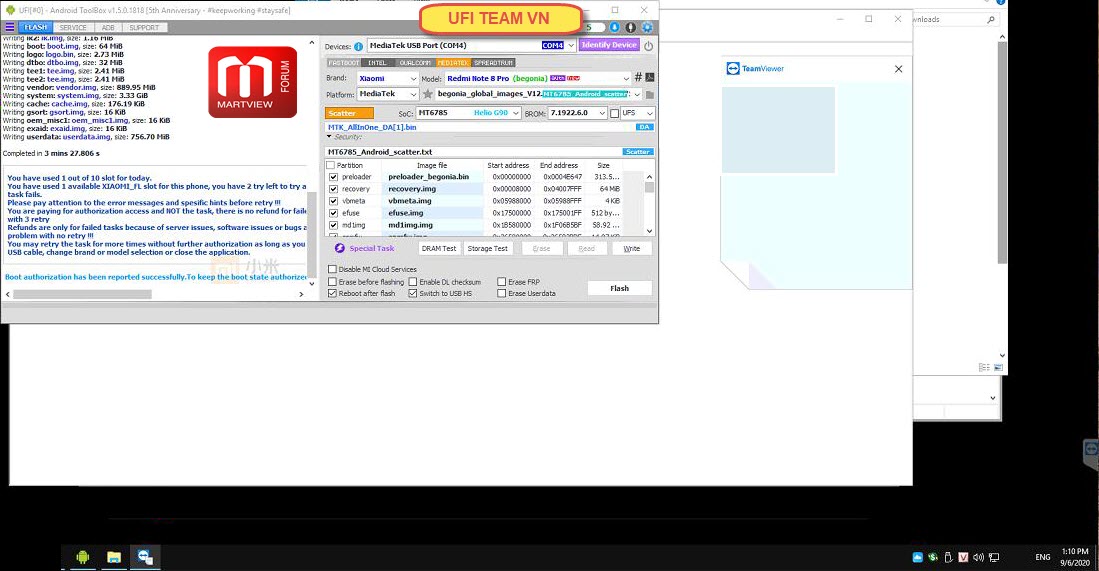Click the TeamViewer logo in the popup
Viewport: 1099px width, 571px height.
point(755,69)
